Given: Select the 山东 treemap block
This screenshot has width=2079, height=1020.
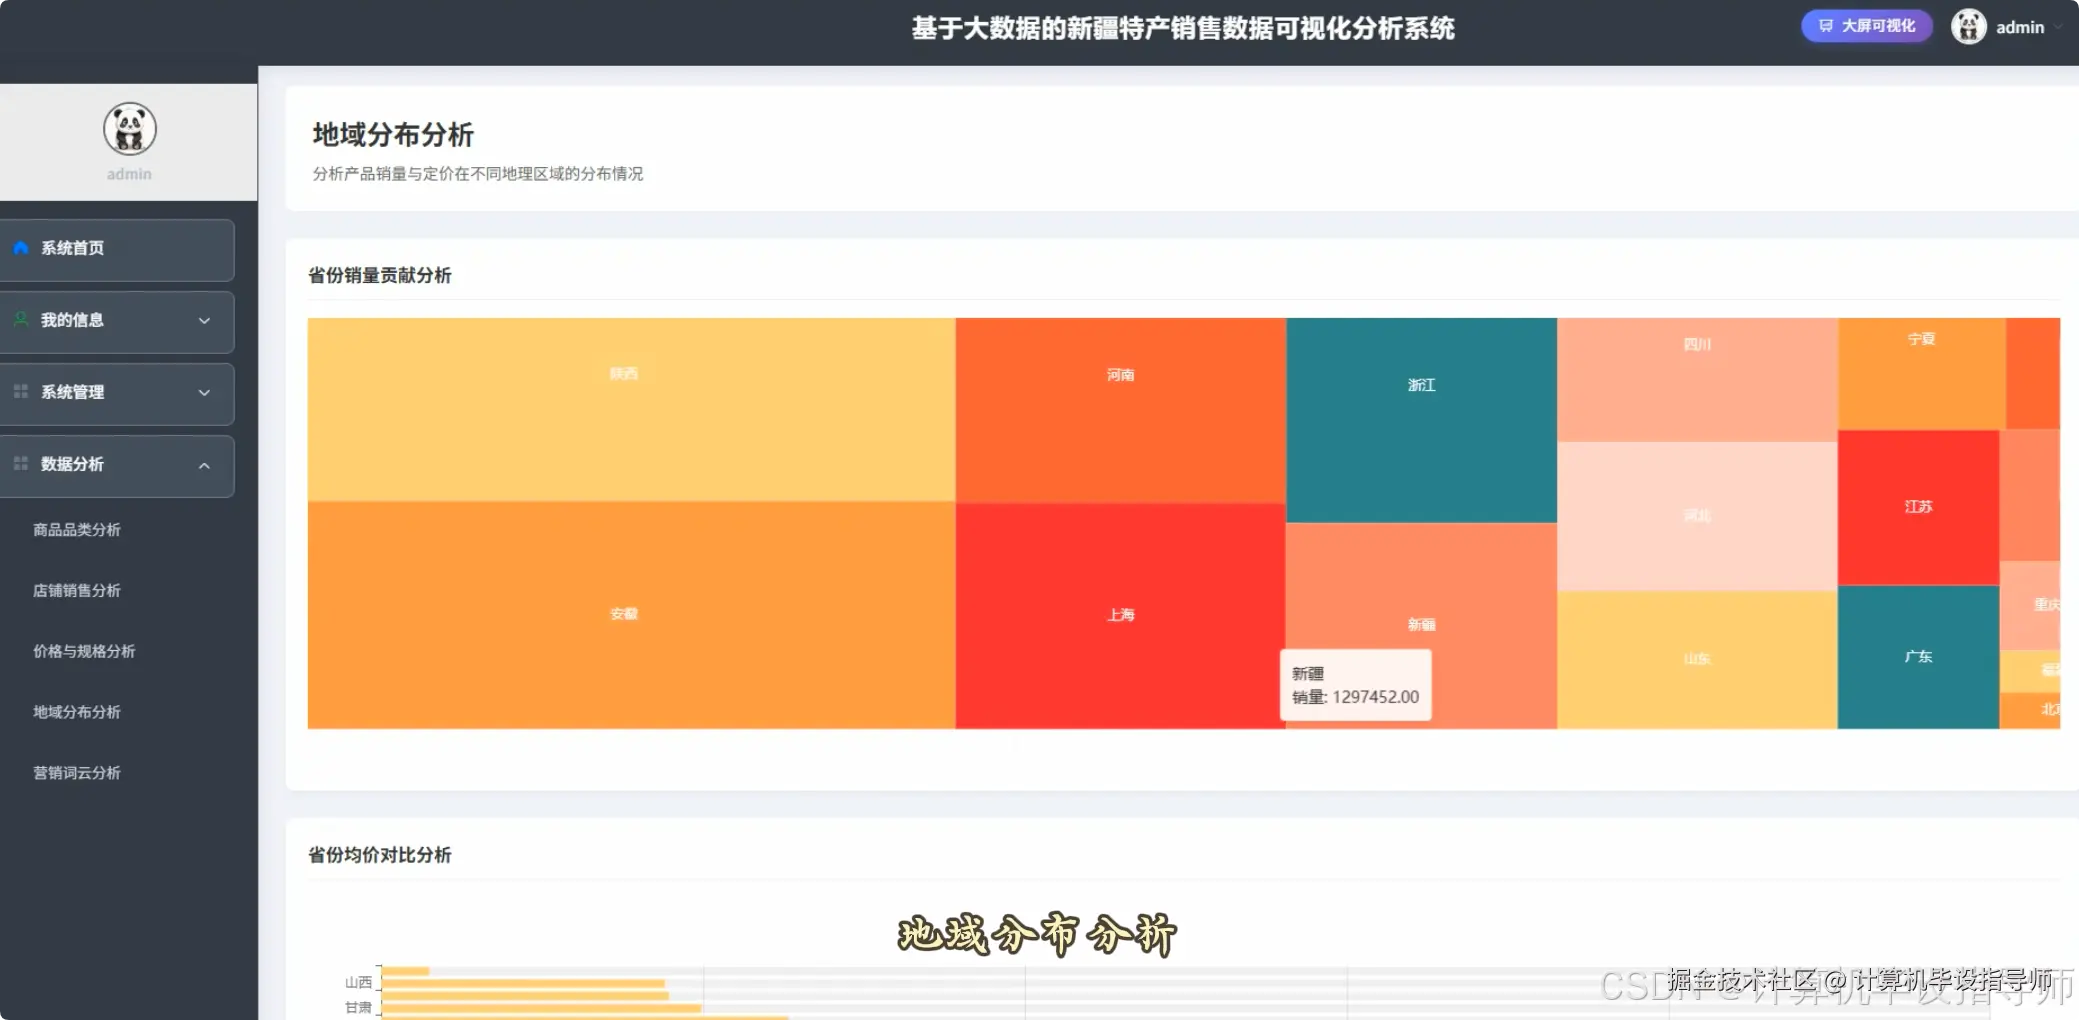Looking at the screenshot, I should click(1697, 660).
